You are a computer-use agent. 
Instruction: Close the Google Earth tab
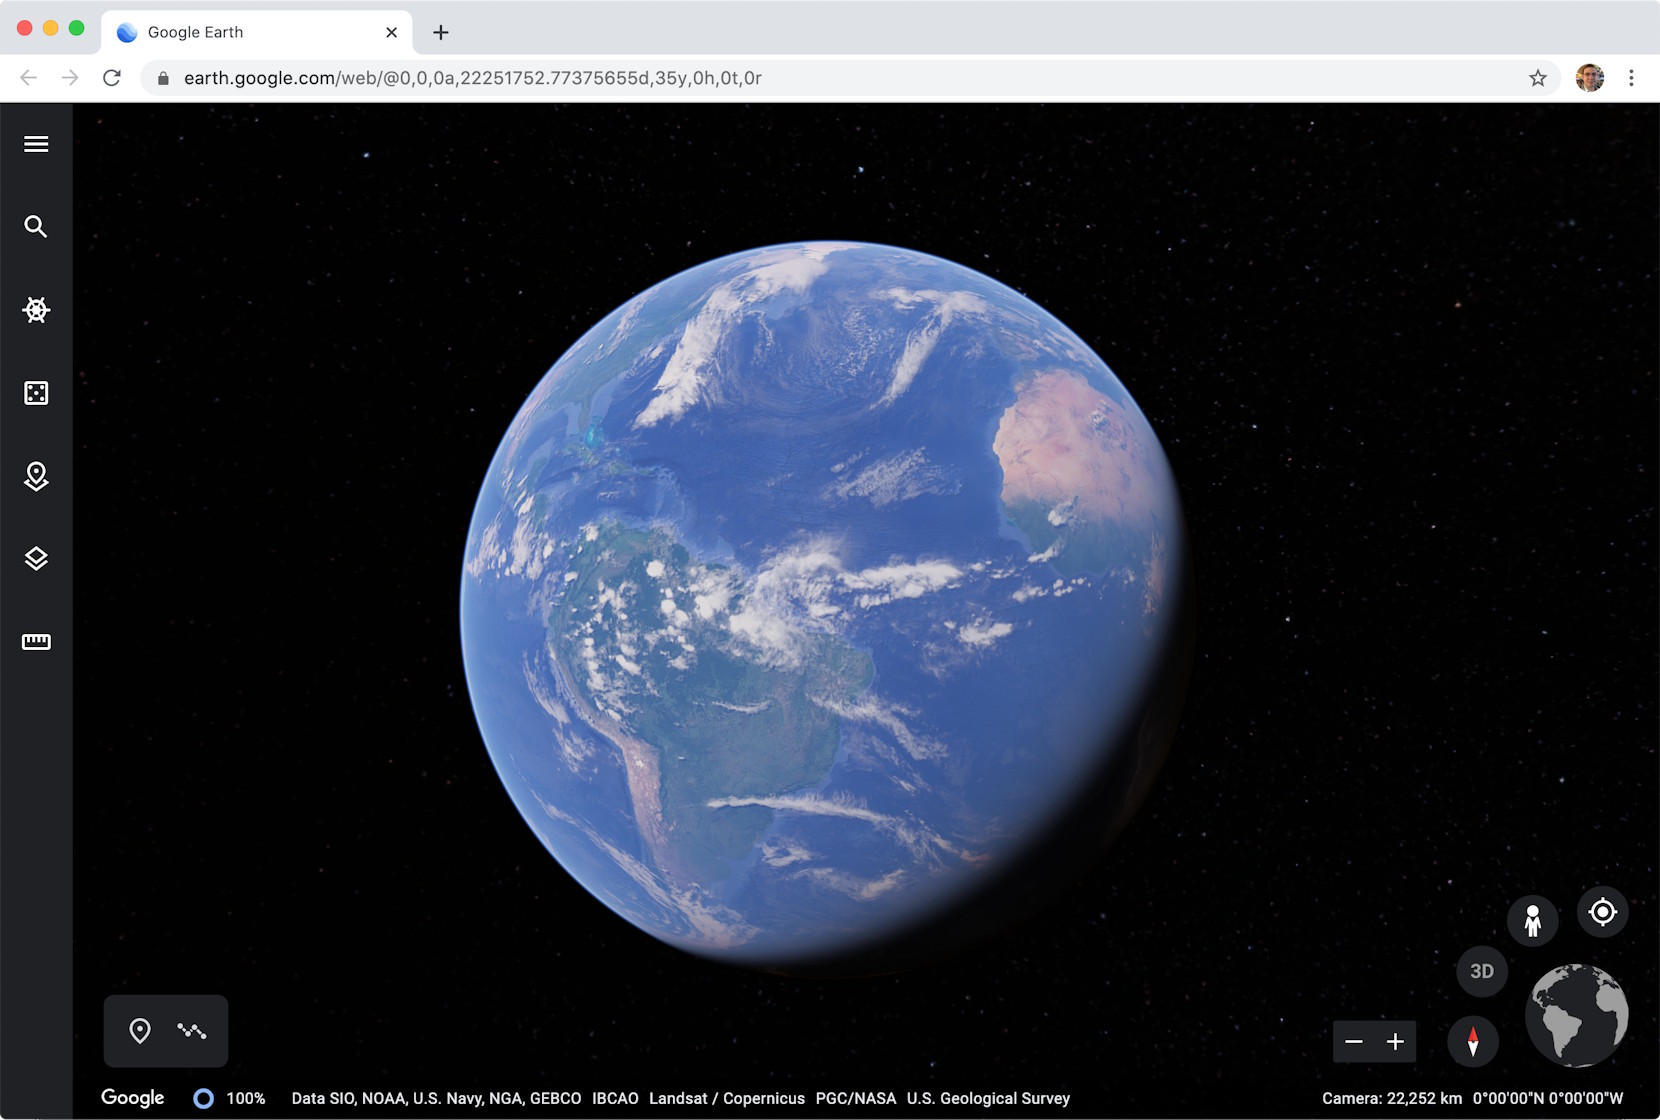(x=391, y=32)
